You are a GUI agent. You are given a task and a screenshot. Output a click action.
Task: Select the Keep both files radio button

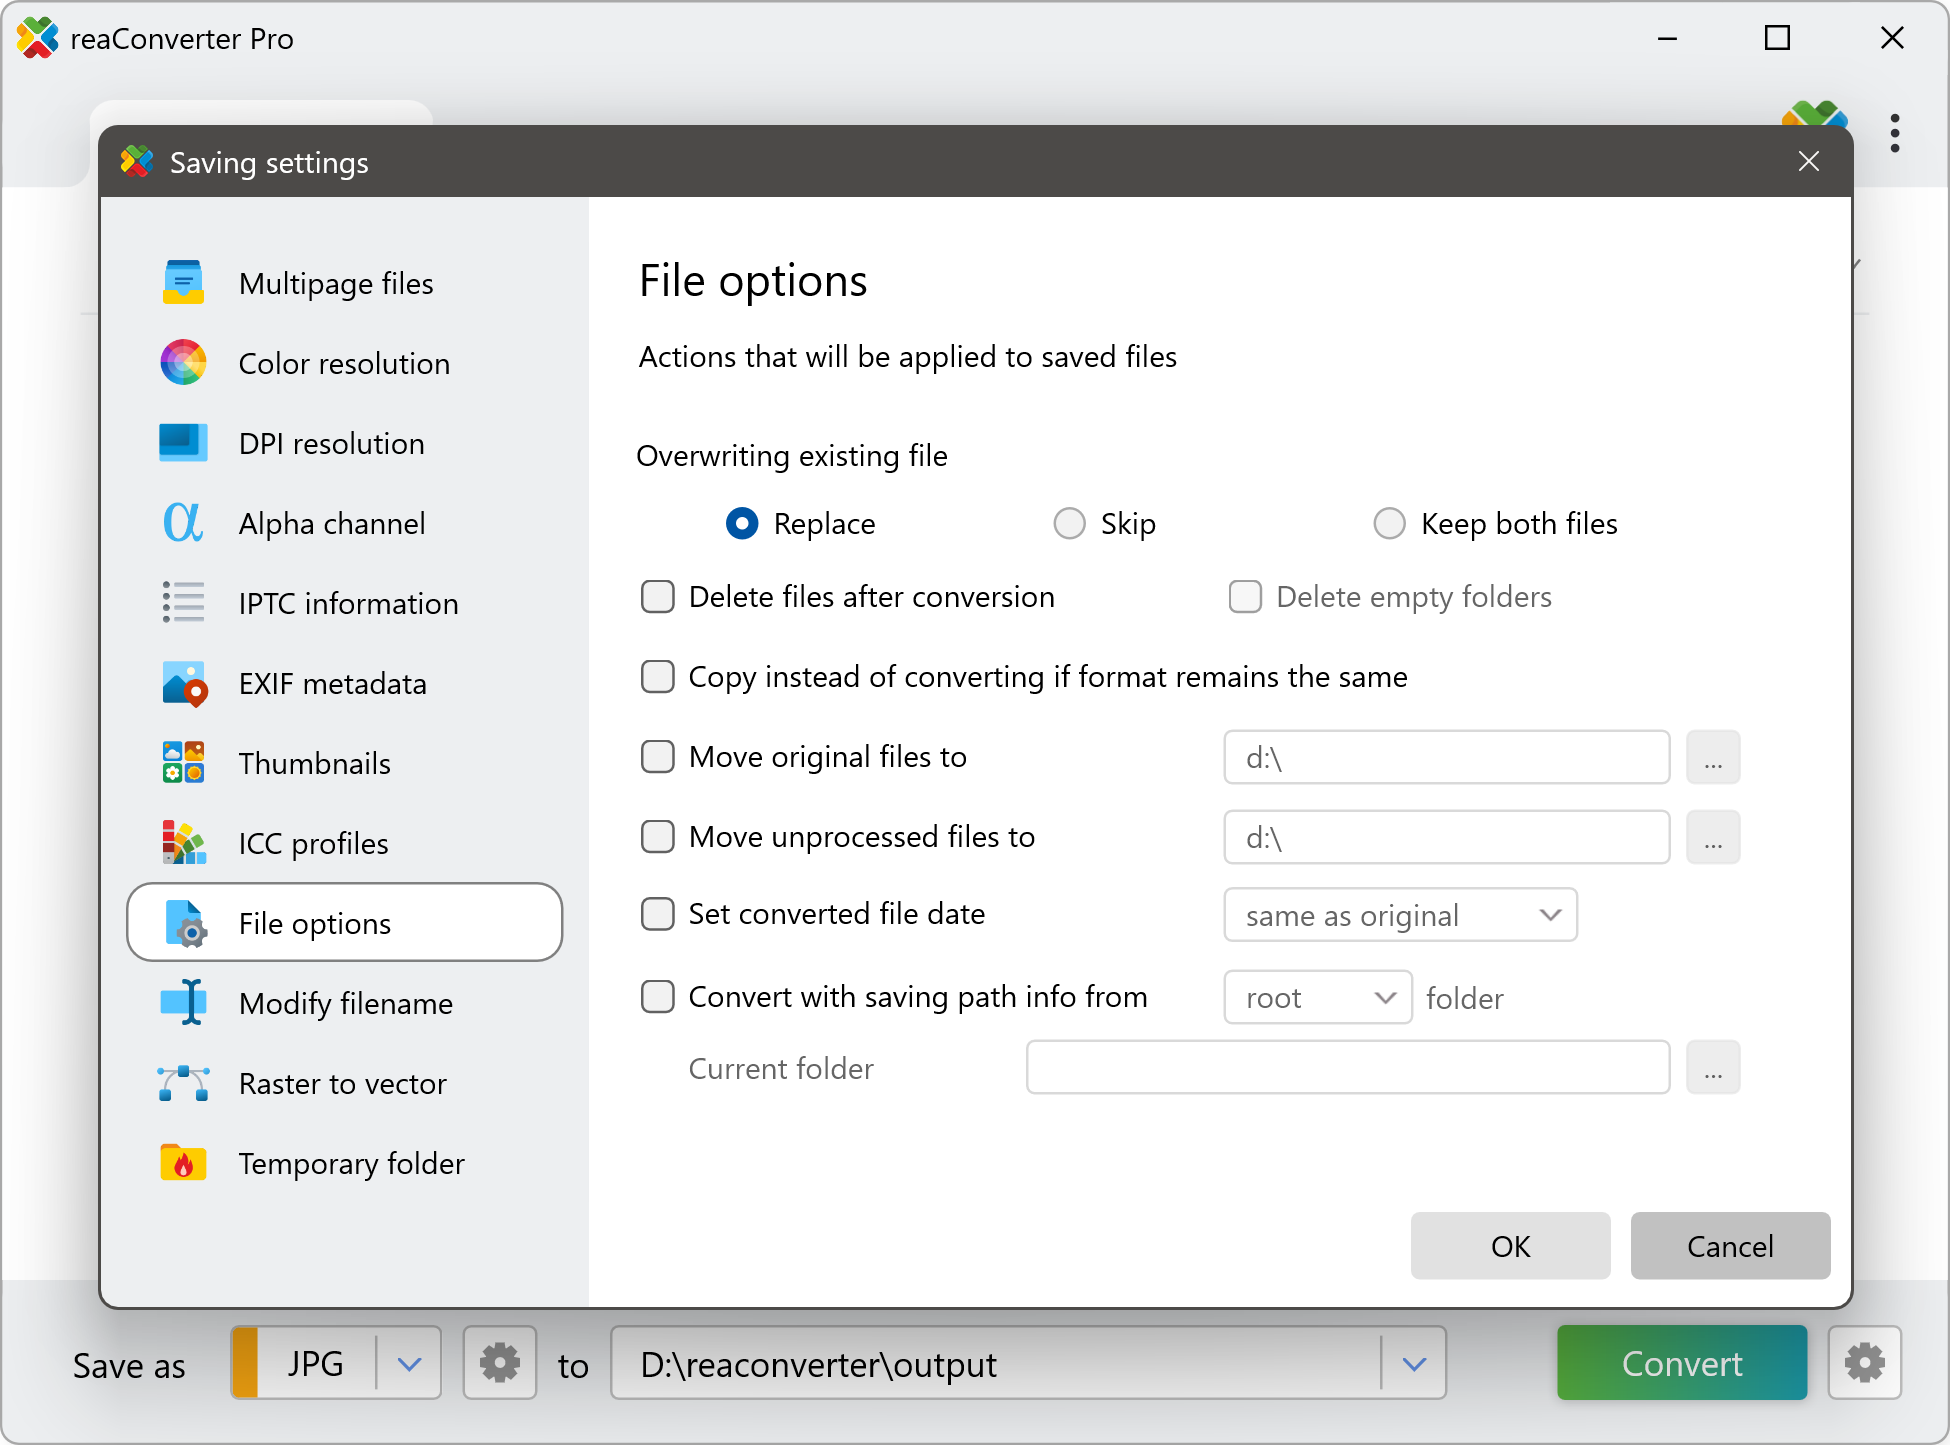point(1390,523)
